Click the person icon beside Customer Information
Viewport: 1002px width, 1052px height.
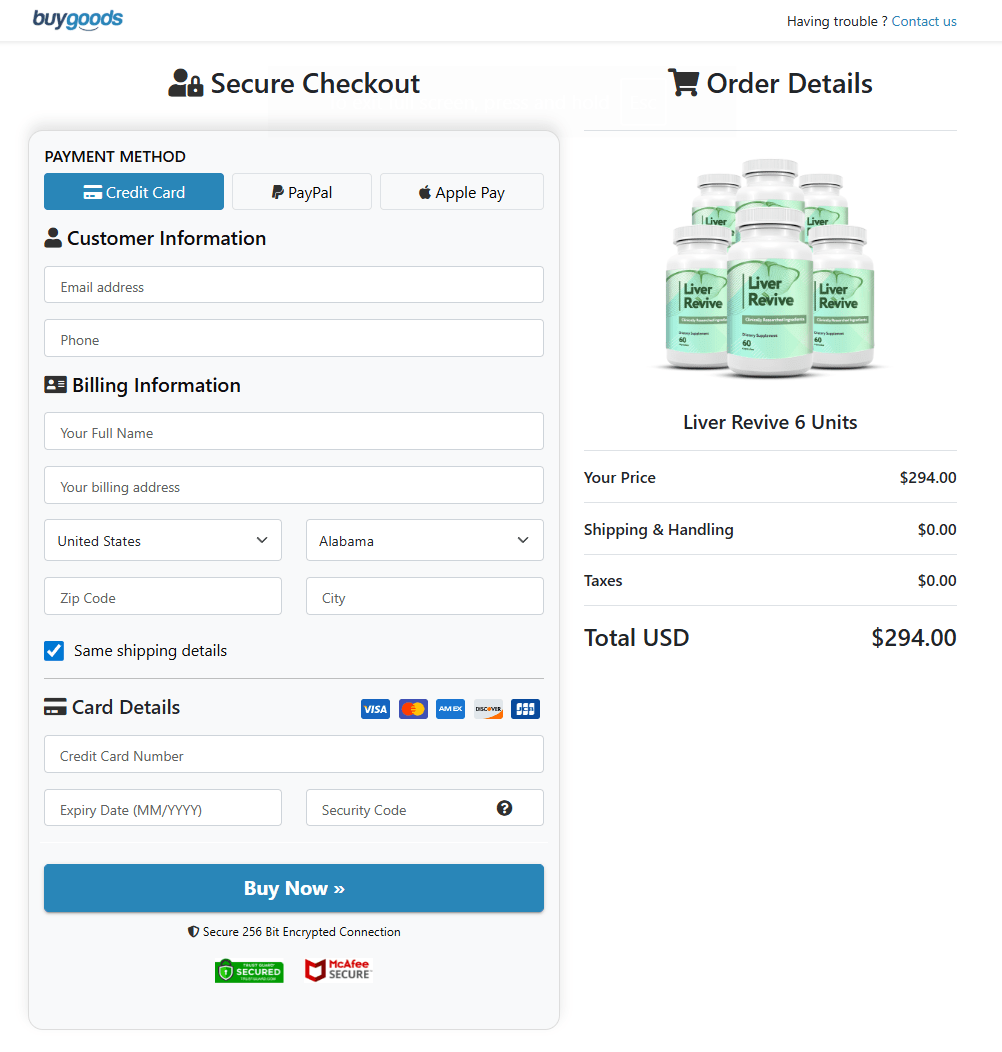click(x=53, y=237)
